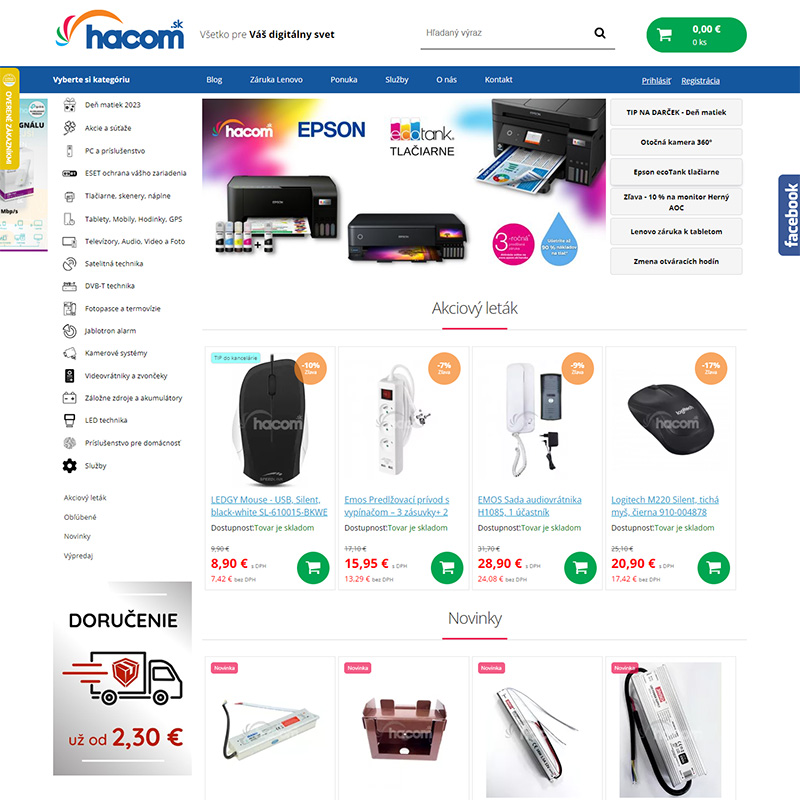Click the LED technika lamp icon
This screenshot has height=800, width=800.
click(x=69, y=420)
